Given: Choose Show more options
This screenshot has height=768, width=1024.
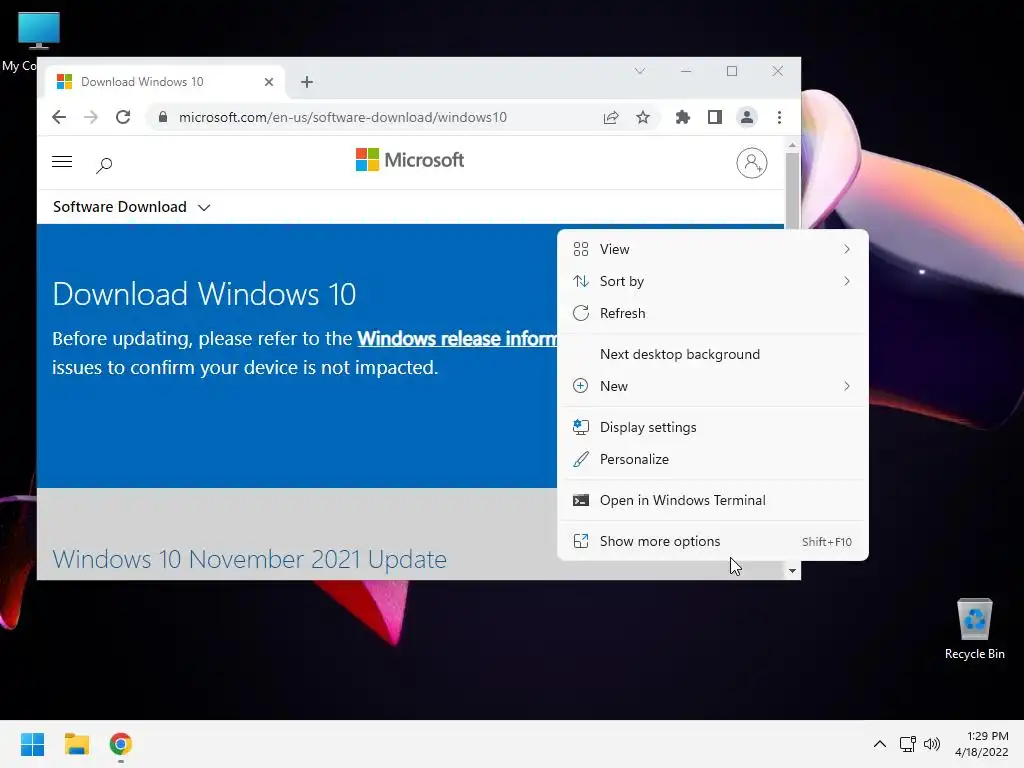Looking at the screenshot, I should click(x=712, y=541).
